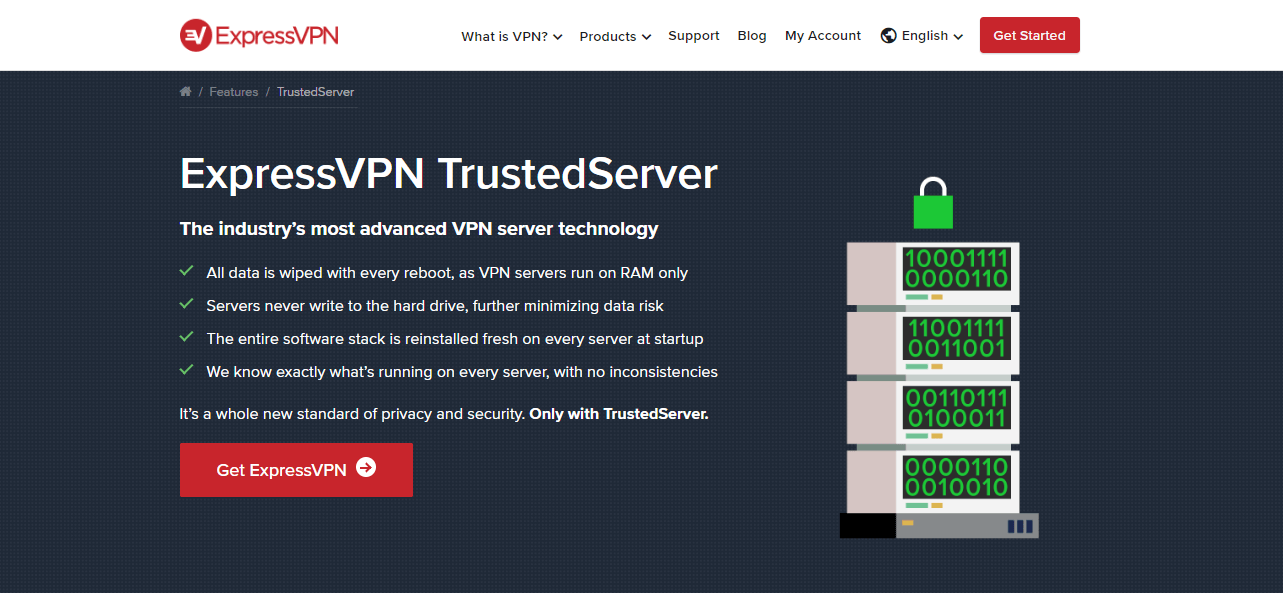The height and width of the screenshot is (593, 1283).
Task: Click the 'entire software stack is reinstalled' text
Action: click(x=455, y=339)
